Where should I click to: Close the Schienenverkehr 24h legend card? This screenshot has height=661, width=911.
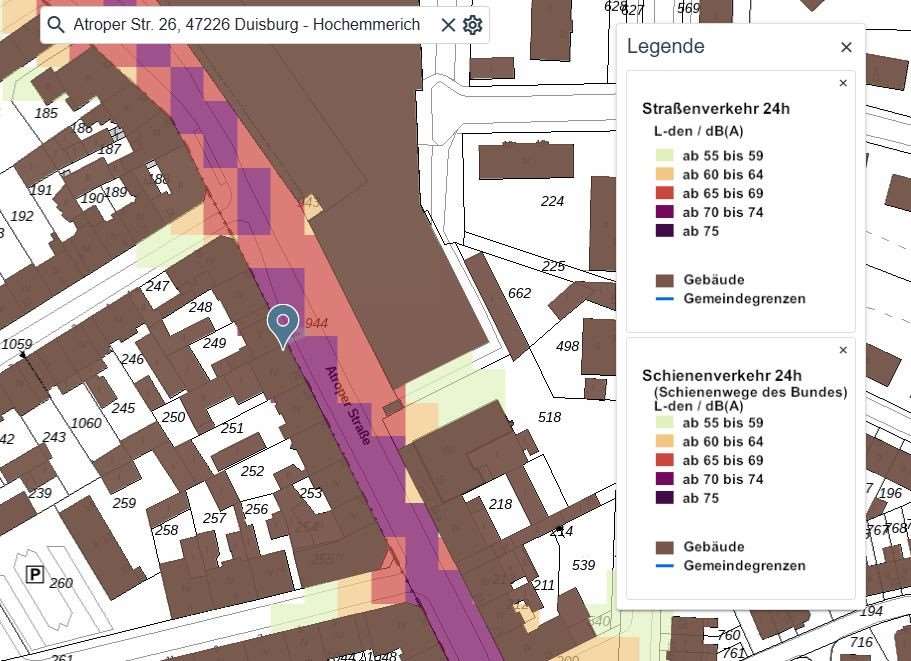[843, 350]
